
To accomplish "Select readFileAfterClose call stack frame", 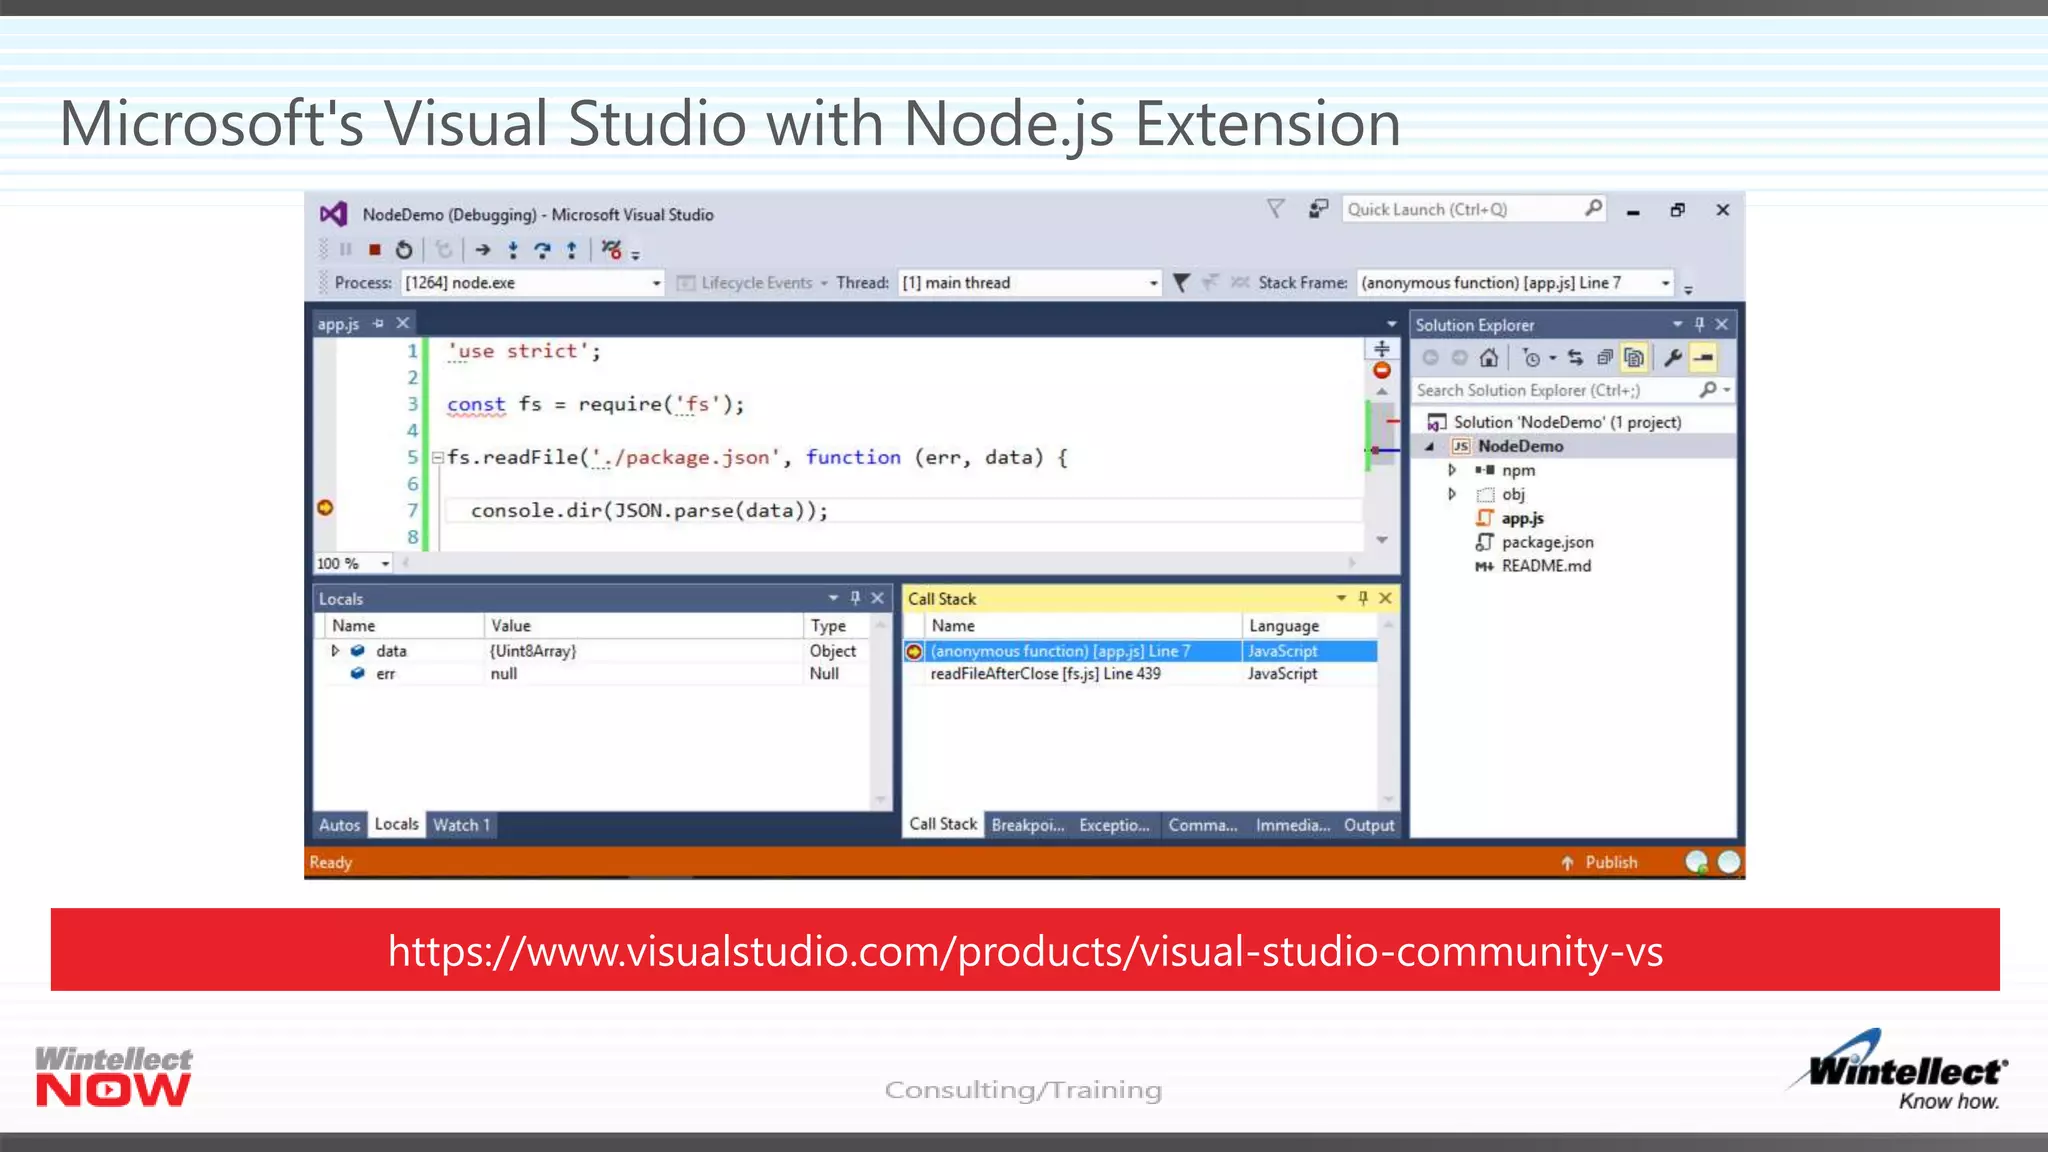I will point(1140,674).
